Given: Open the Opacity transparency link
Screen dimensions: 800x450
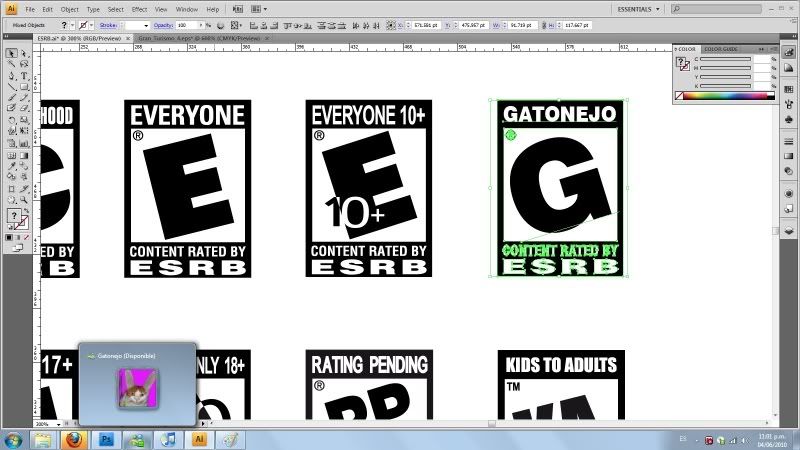Looking at the screenshot, I should (x=163, y=25).
